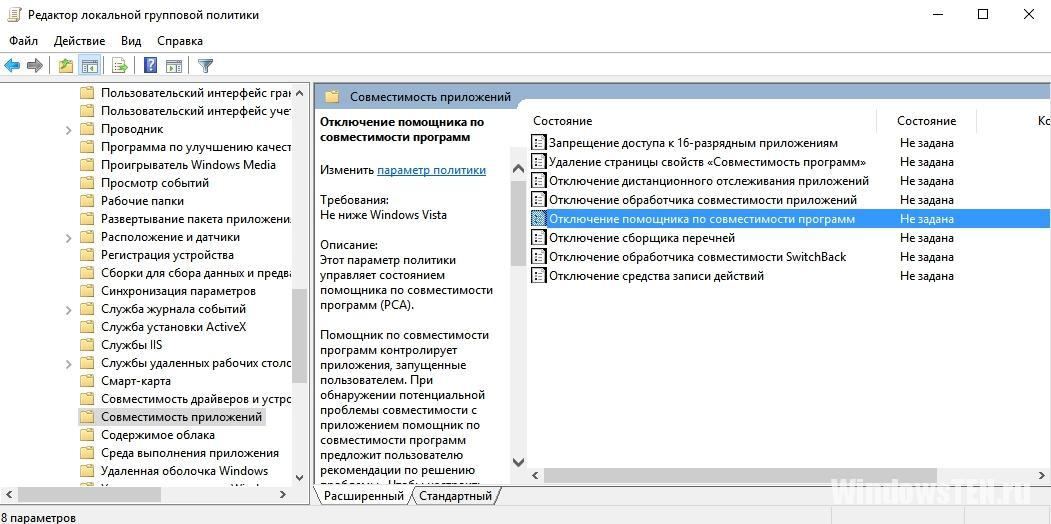Click the Group Policy Editor title bar icon
The width and height of the screenshot is (1051, 524).
tap(13, 14)
